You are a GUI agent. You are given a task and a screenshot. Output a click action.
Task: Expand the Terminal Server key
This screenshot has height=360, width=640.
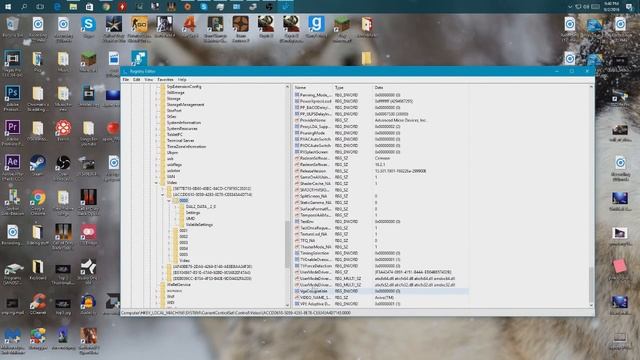pos(156,140)
